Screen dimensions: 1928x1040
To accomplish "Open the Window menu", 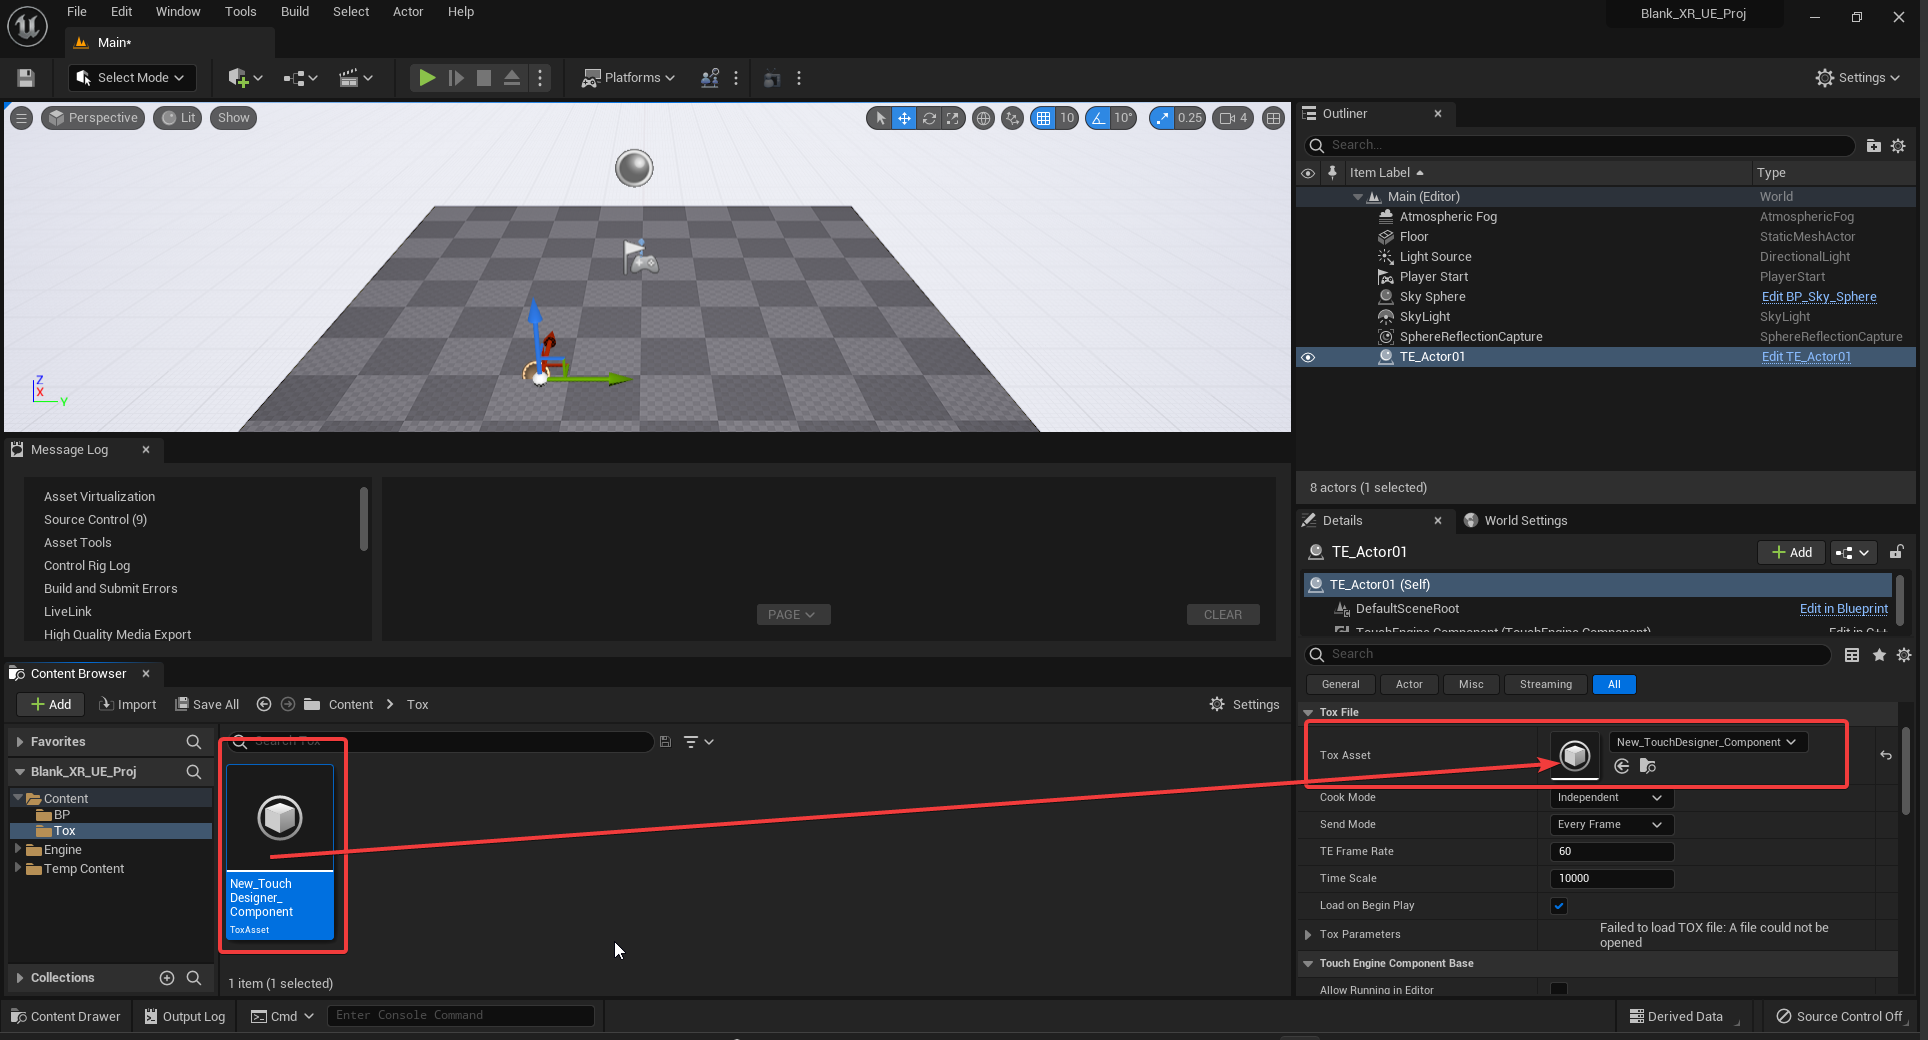I will tap(178, 12).
